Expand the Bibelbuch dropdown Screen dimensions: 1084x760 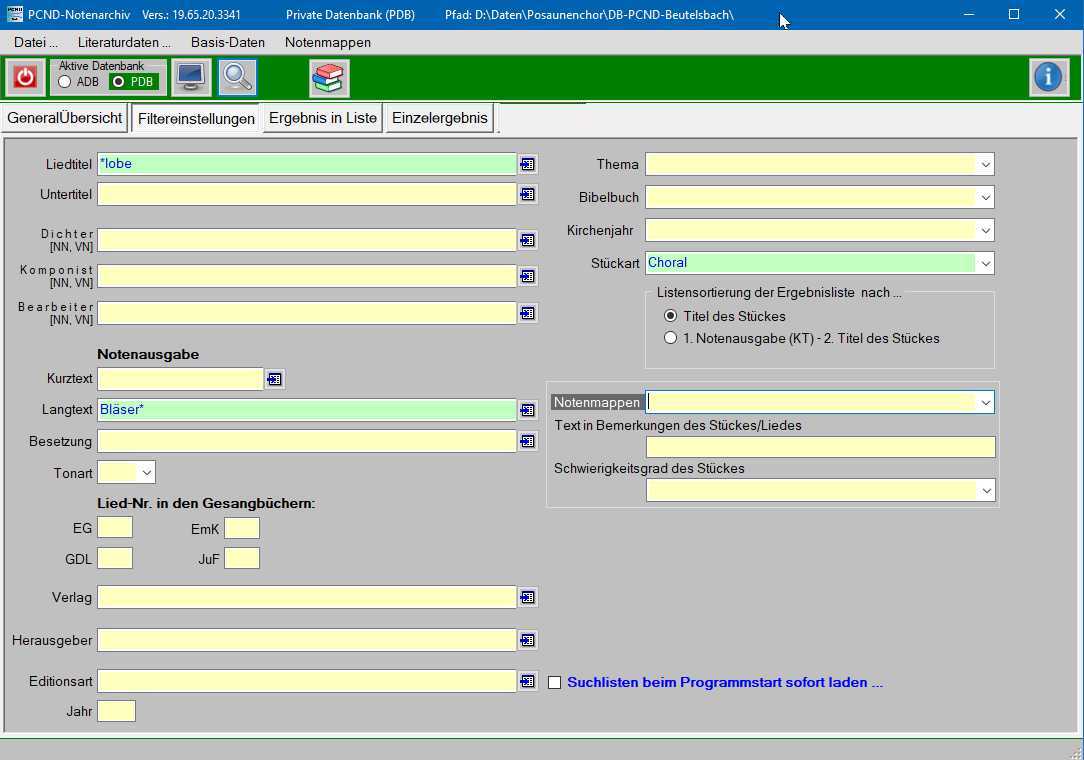985,197
